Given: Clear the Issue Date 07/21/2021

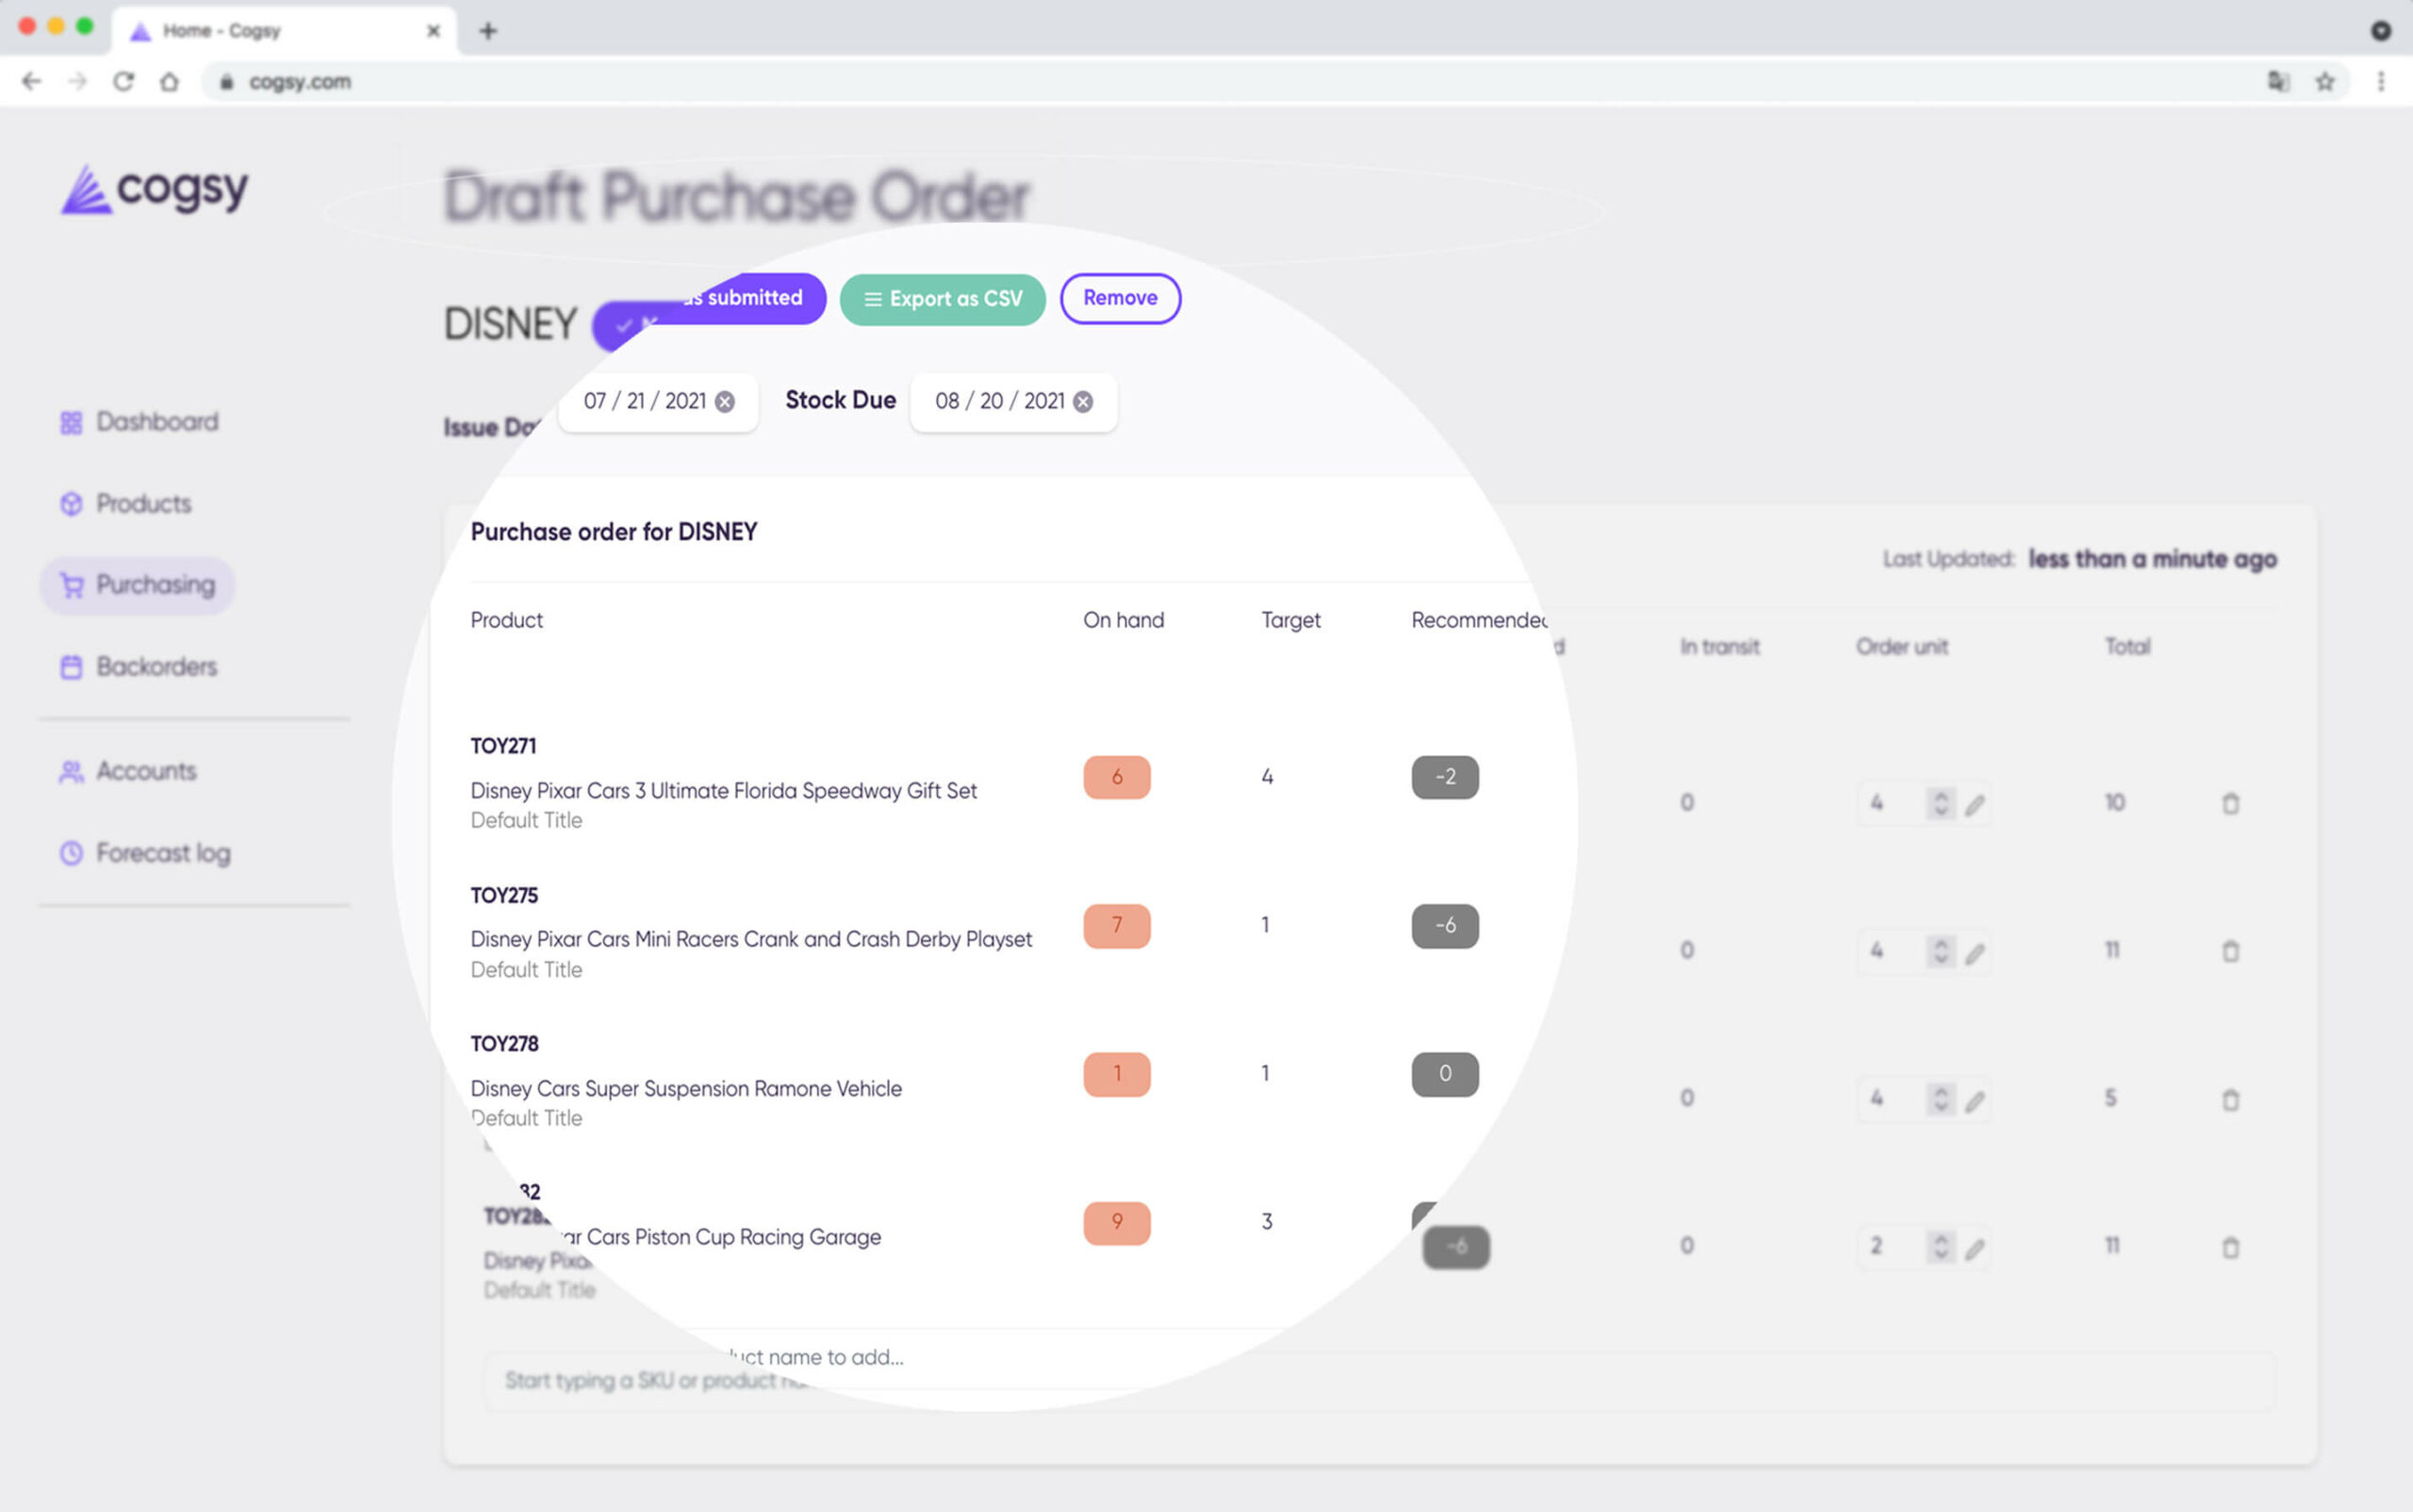Looking at the screenshot, I should pyautogui.click(x=725, y=402).
